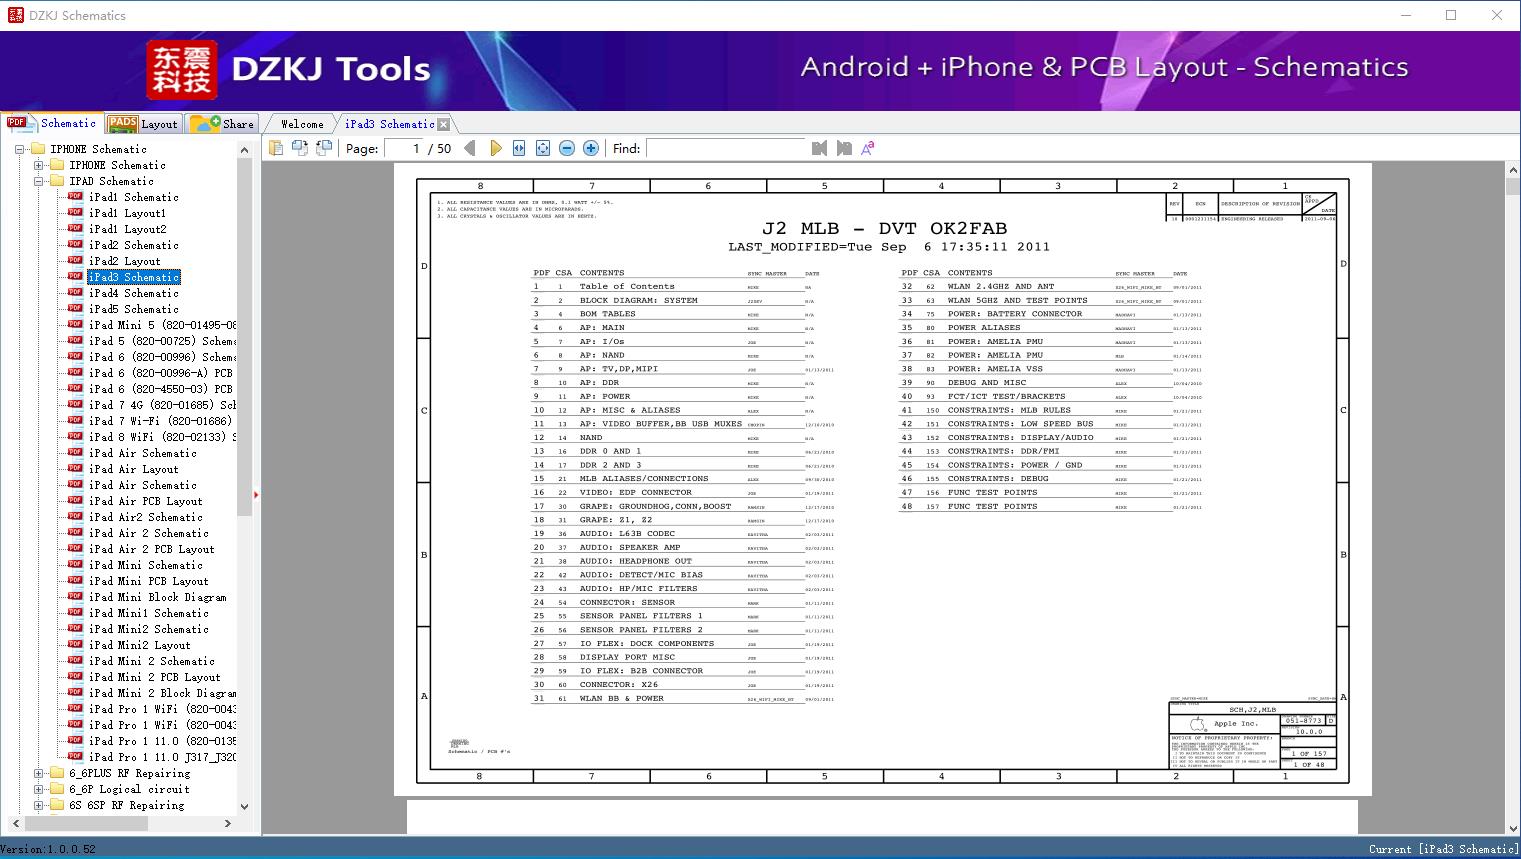Select iPad 7 4G (820-01685) entry
The height and width of the screenshot is (859, 1521).
coord(162,405)
